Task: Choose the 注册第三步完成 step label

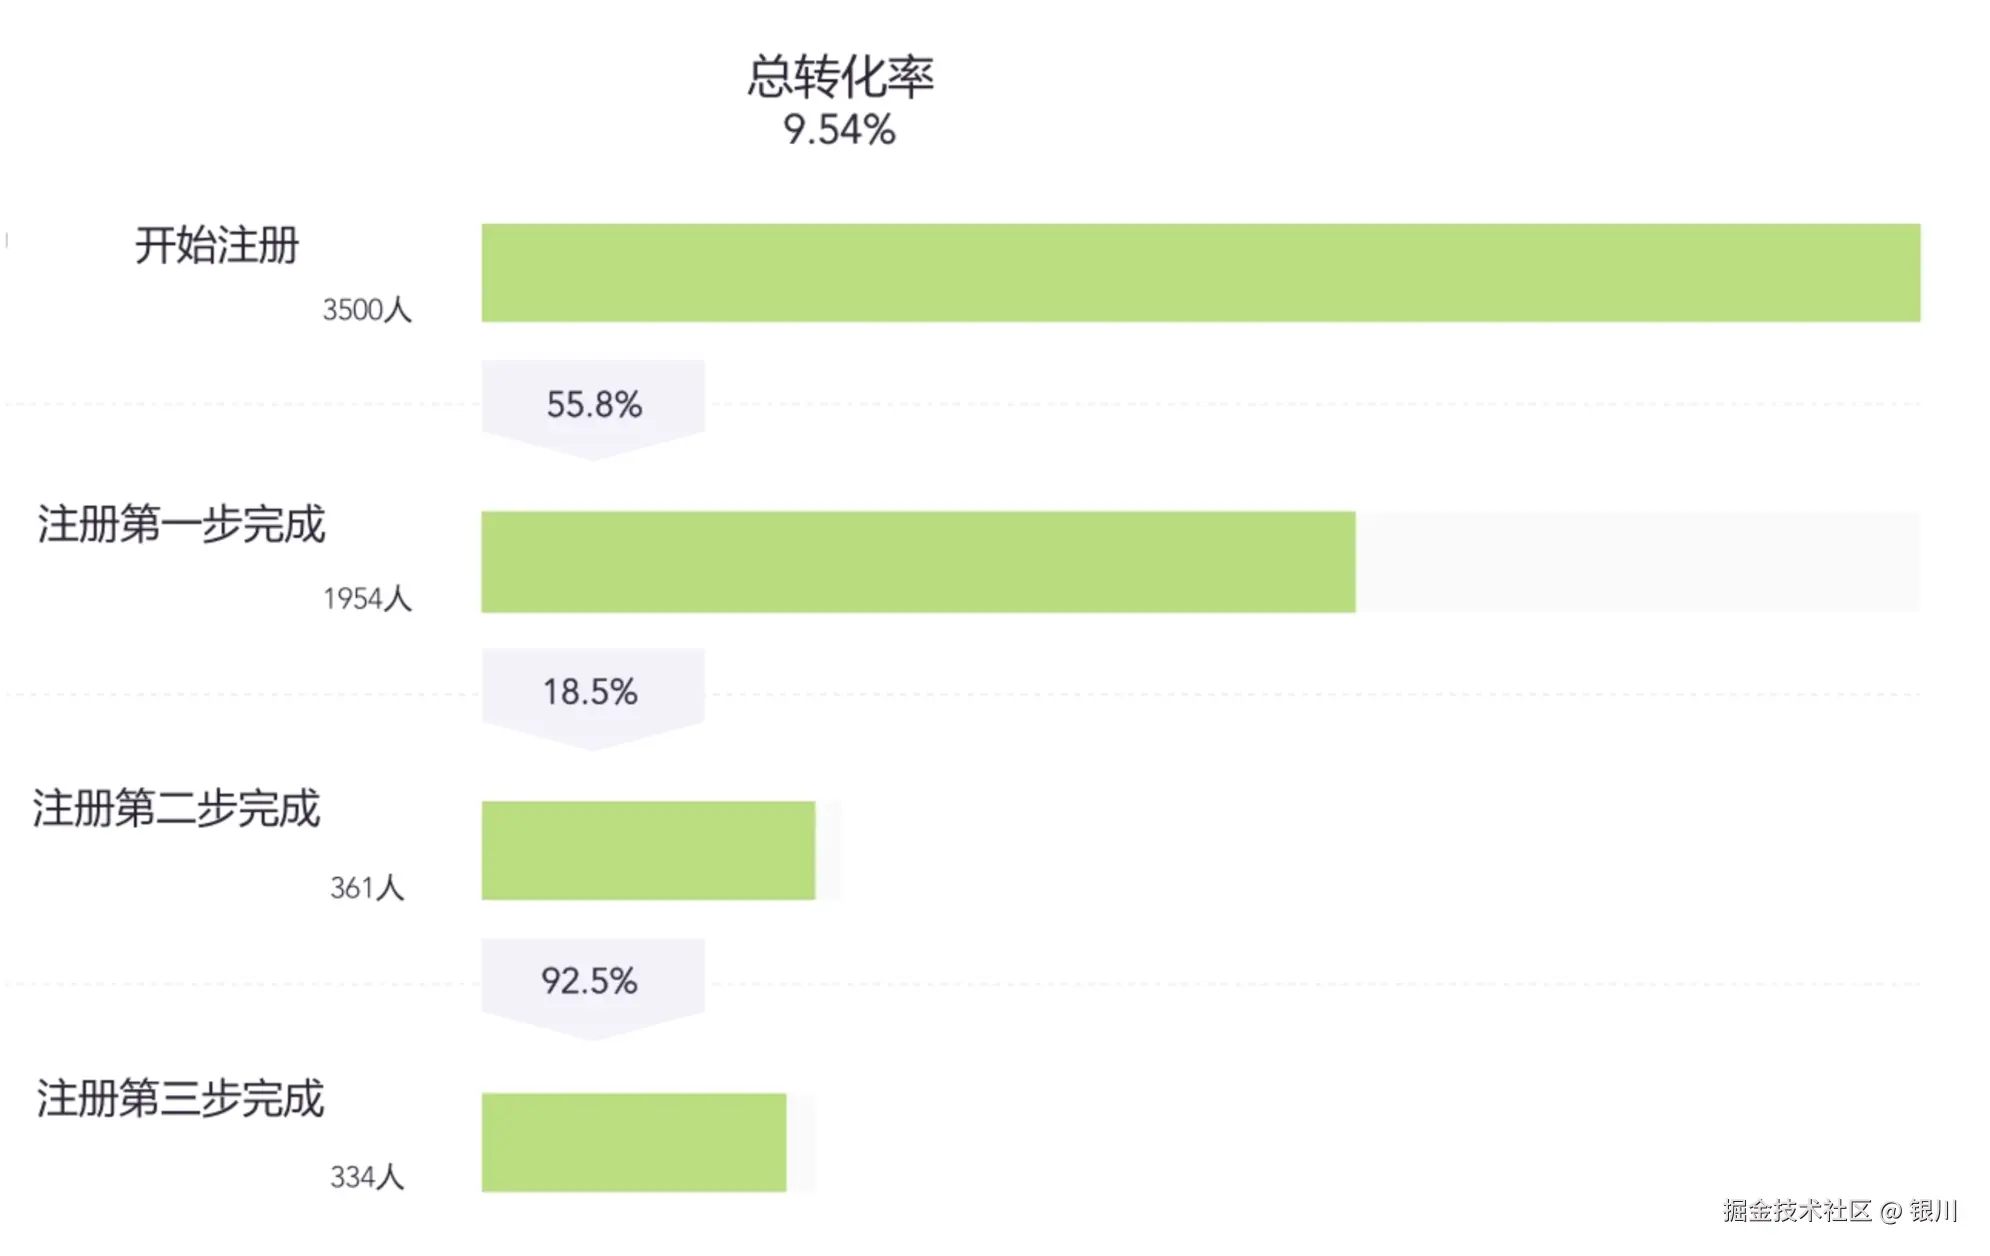Action: [x=181, y=1099]
